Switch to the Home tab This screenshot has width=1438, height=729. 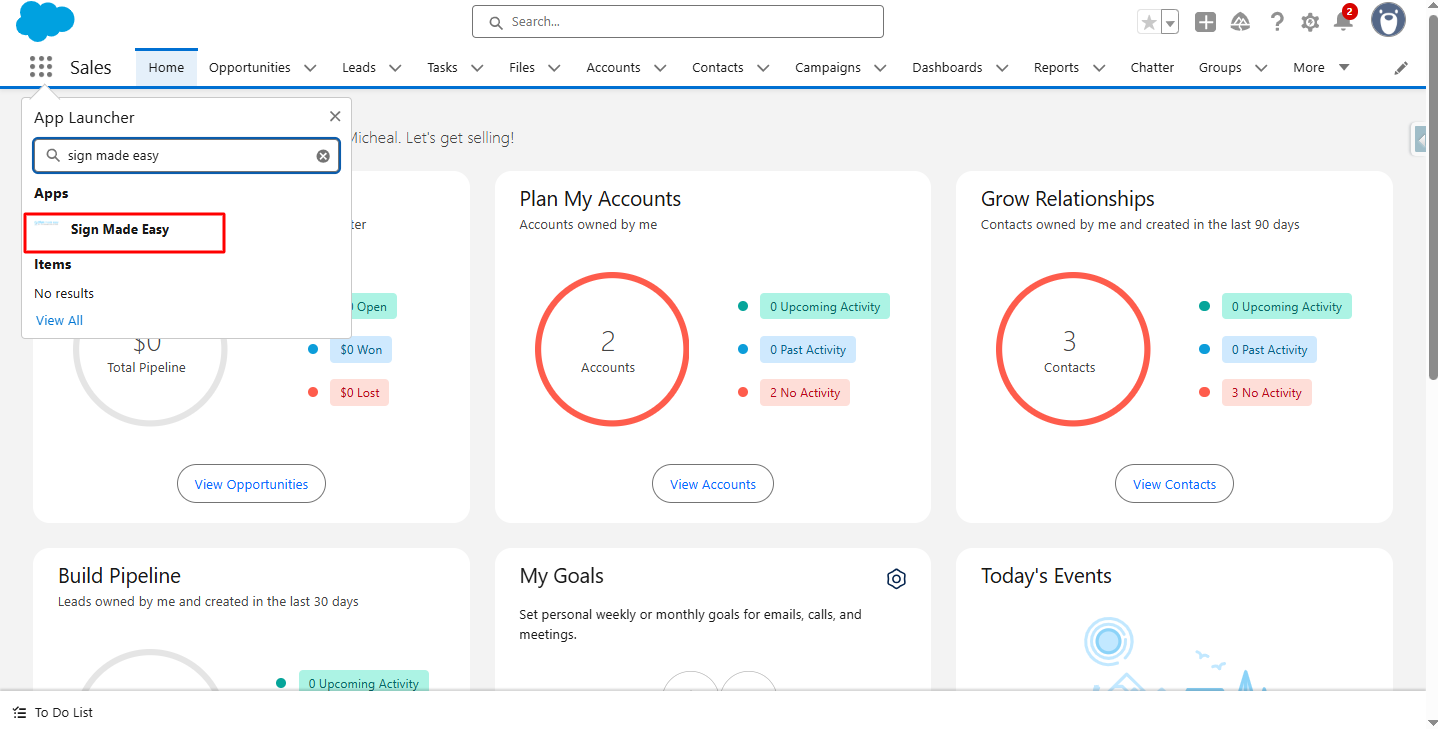coord(166,68)
